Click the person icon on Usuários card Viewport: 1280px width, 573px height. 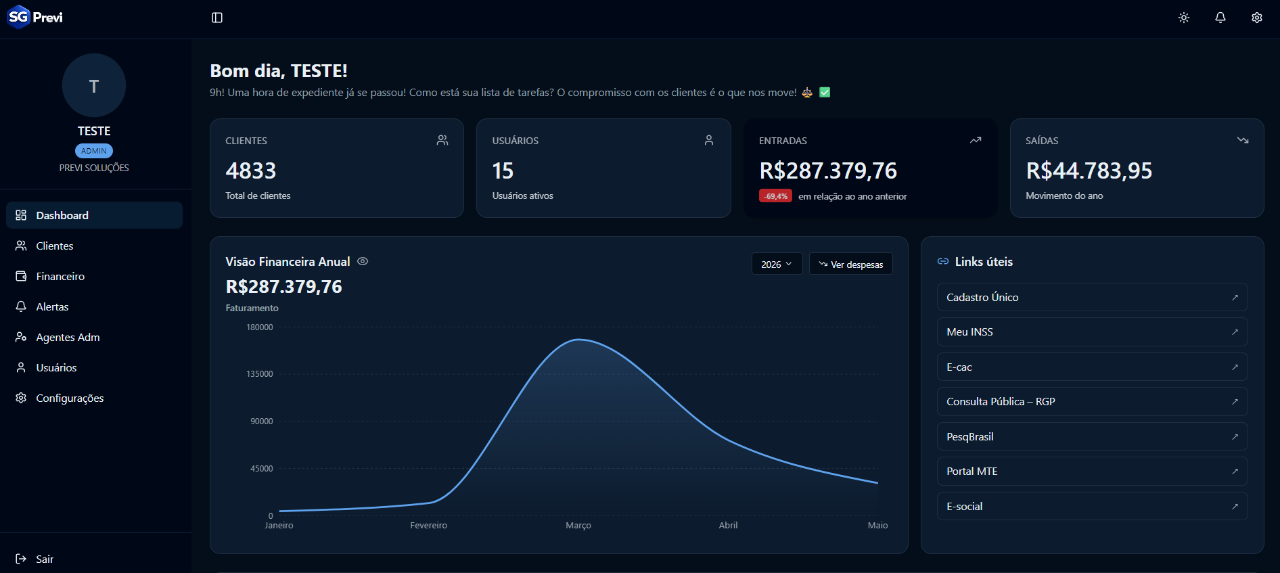(x=709, y=140)
